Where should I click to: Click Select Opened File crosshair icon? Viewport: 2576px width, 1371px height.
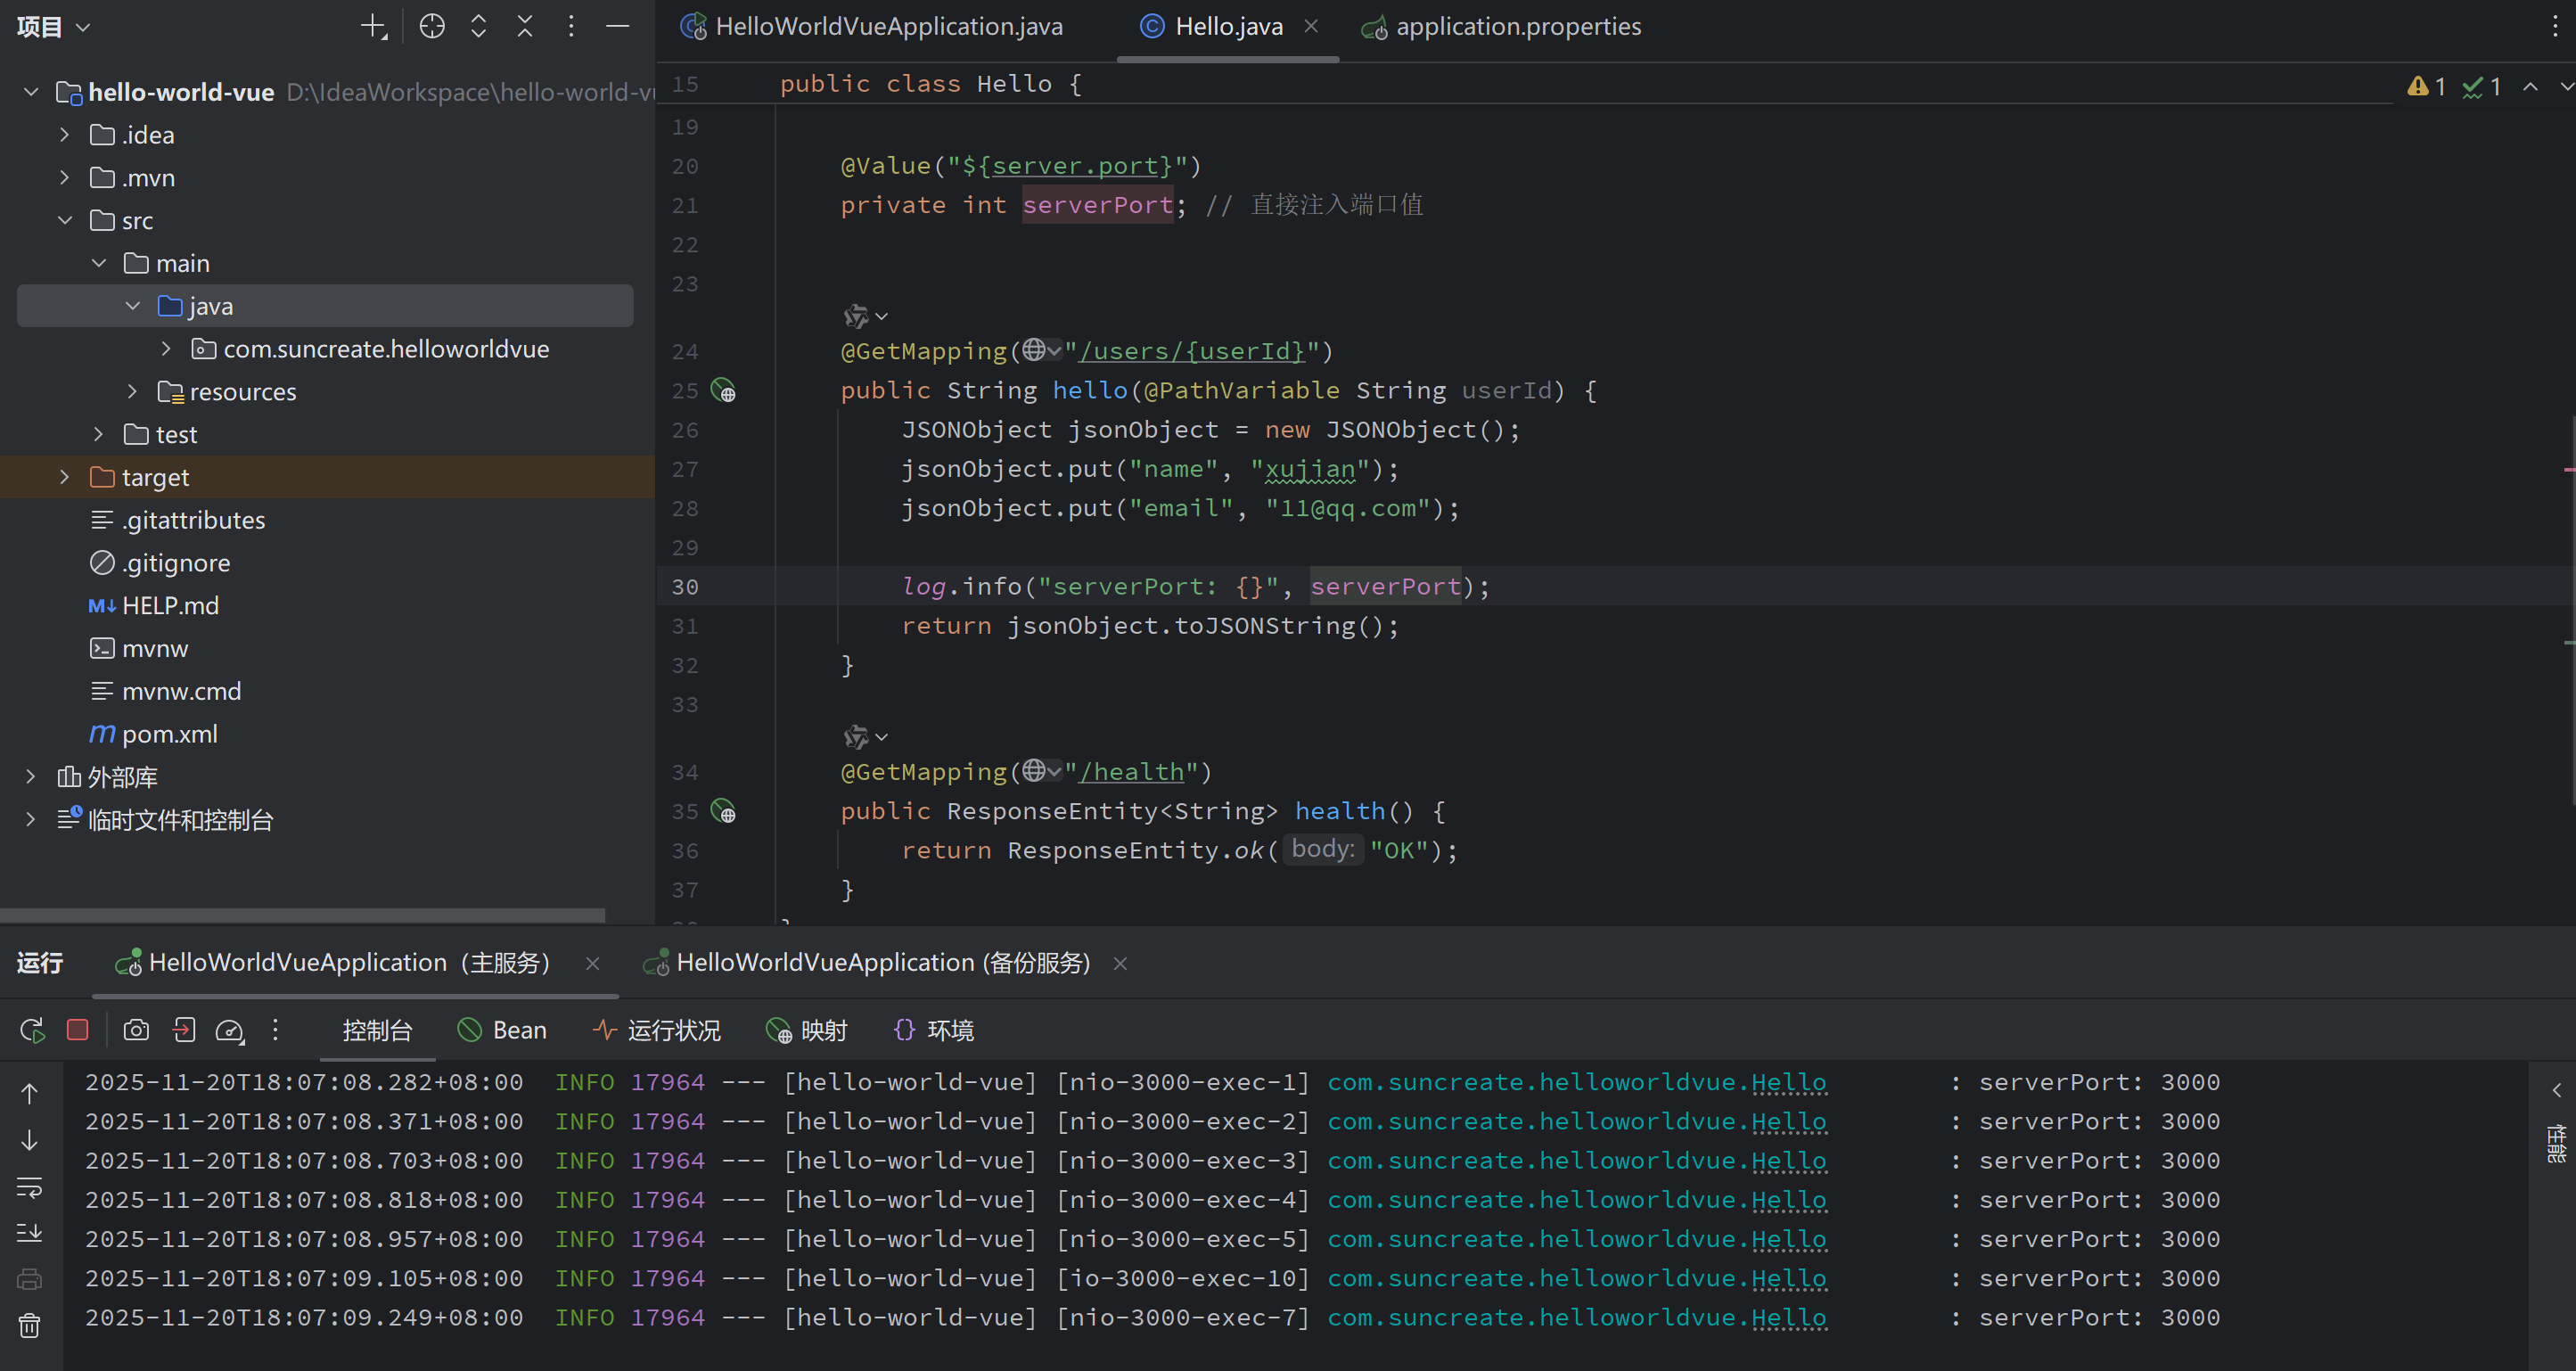coord(432,27)
